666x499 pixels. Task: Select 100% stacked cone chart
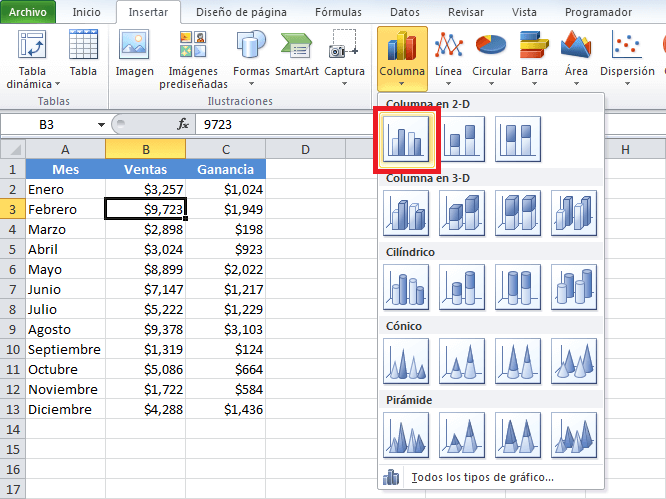[518, 361]
